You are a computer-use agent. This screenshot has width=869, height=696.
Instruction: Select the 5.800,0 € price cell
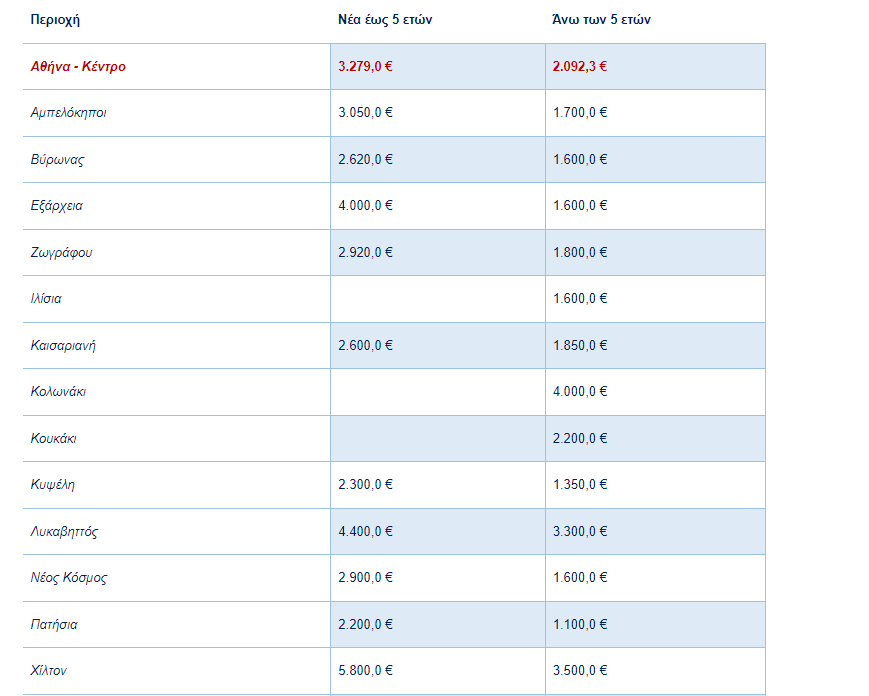click(366, 671)
